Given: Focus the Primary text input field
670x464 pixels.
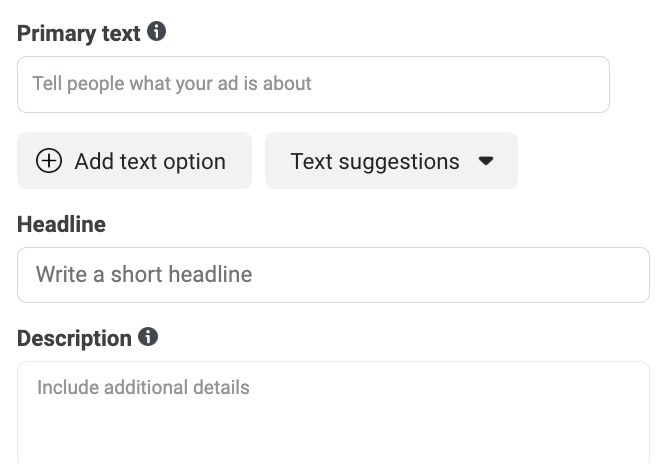Looking at the screenshot, I should (313, 84).
